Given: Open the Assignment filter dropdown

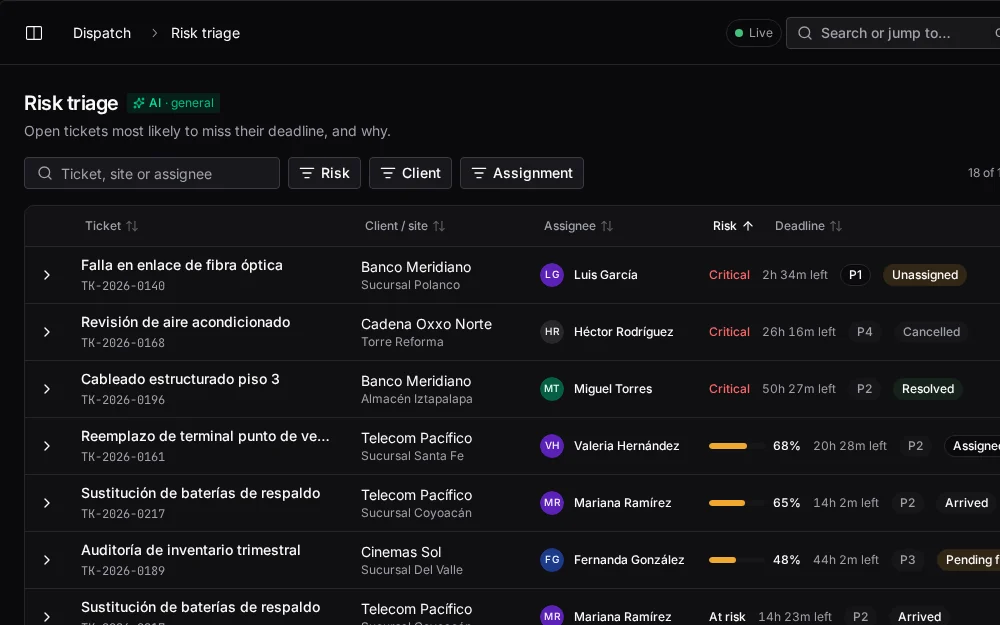Looking at the screenshot, I should (522, 173).
